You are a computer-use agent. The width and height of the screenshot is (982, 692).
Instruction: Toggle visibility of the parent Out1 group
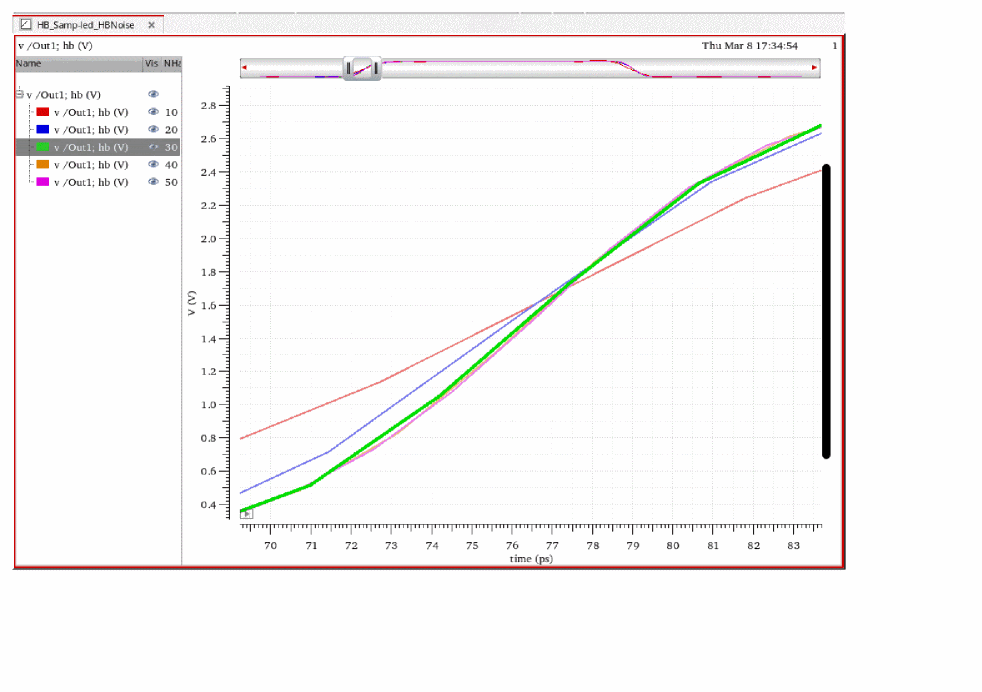[153, 95]
